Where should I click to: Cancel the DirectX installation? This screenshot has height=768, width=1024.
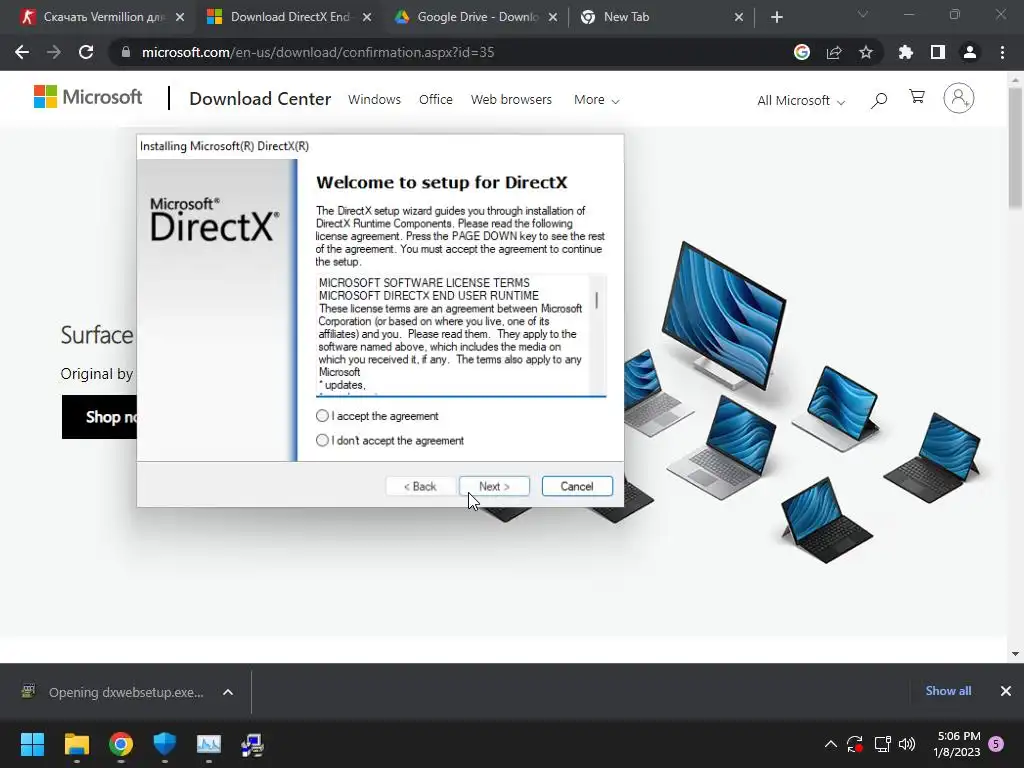(x=577, y=487)
